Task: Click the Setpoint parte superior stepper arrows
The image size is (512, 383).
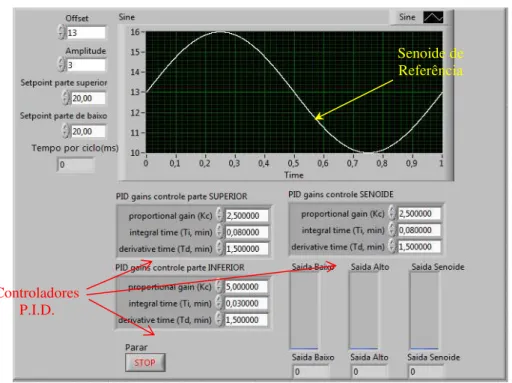Action: [66, 97]
